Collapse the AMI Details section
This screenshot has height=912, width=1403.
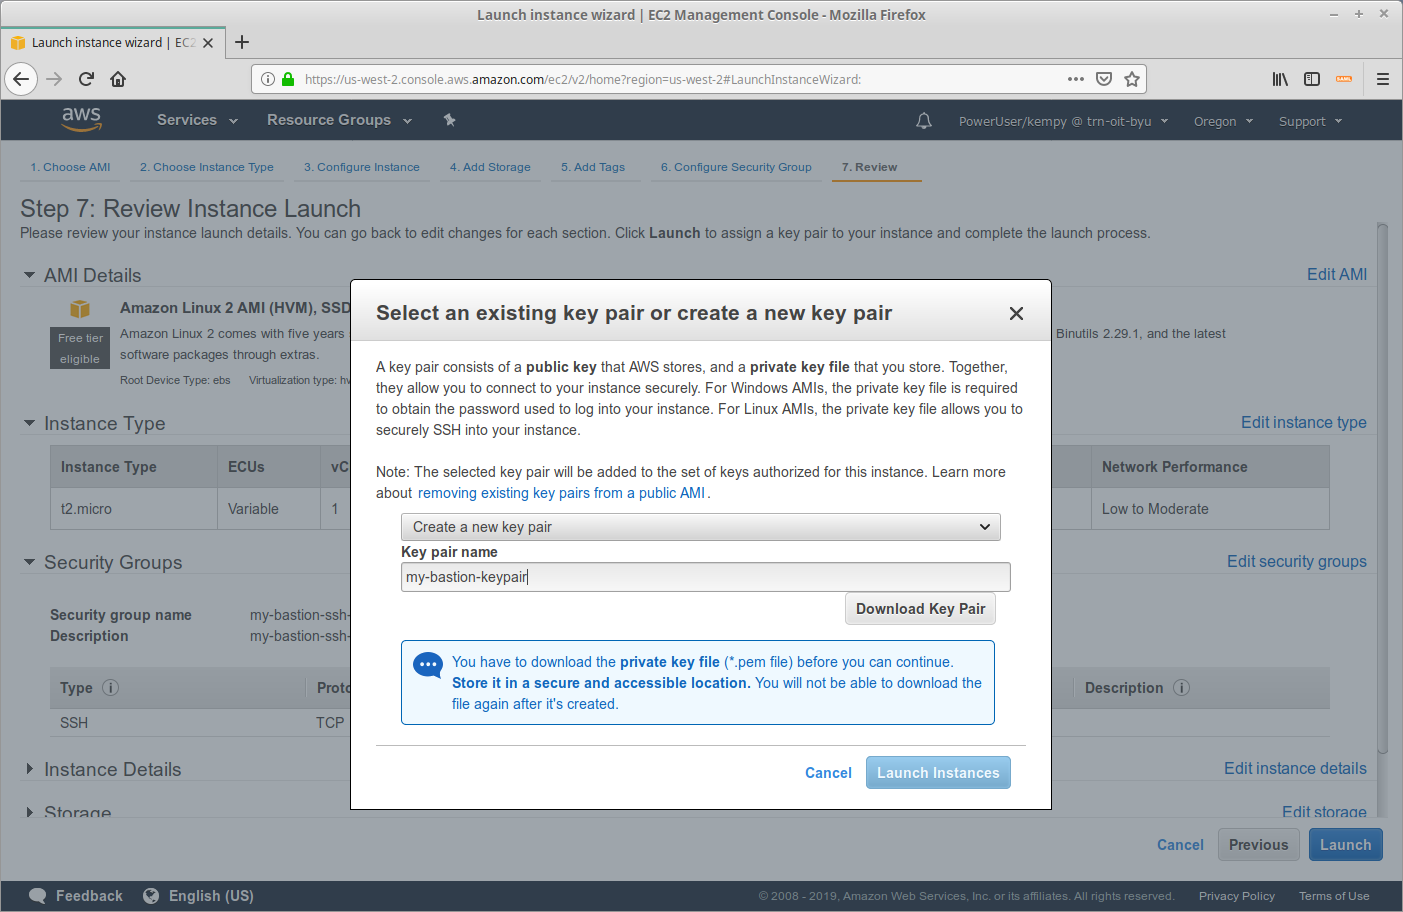coord(30,275)
